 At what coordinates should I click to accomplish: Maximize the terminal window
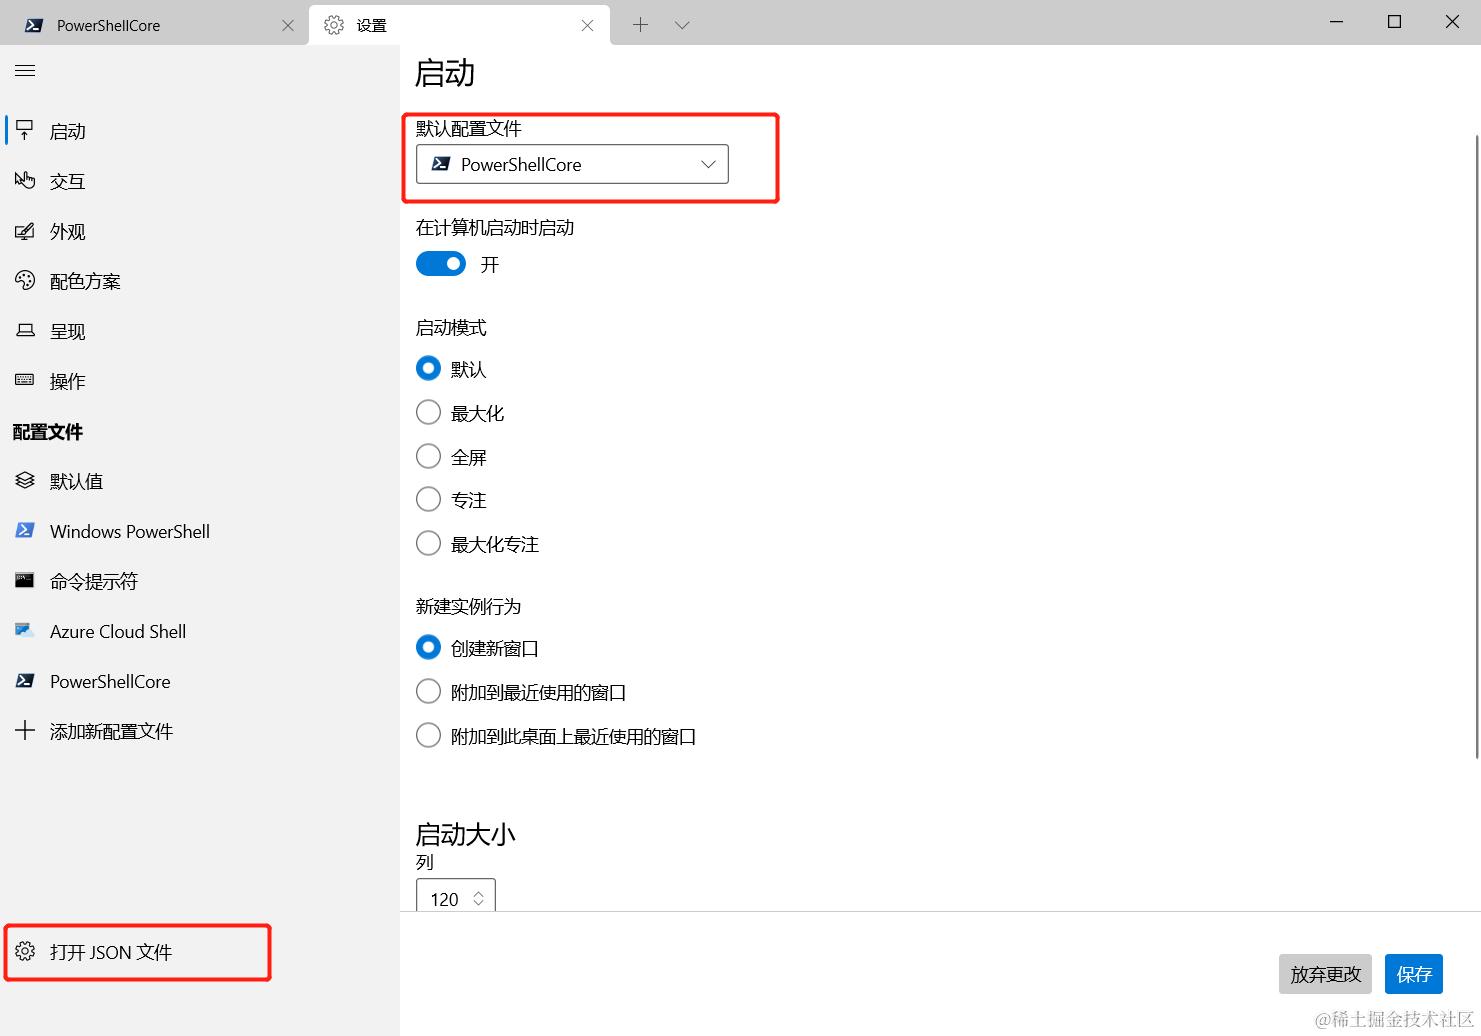click(1394, 22)
